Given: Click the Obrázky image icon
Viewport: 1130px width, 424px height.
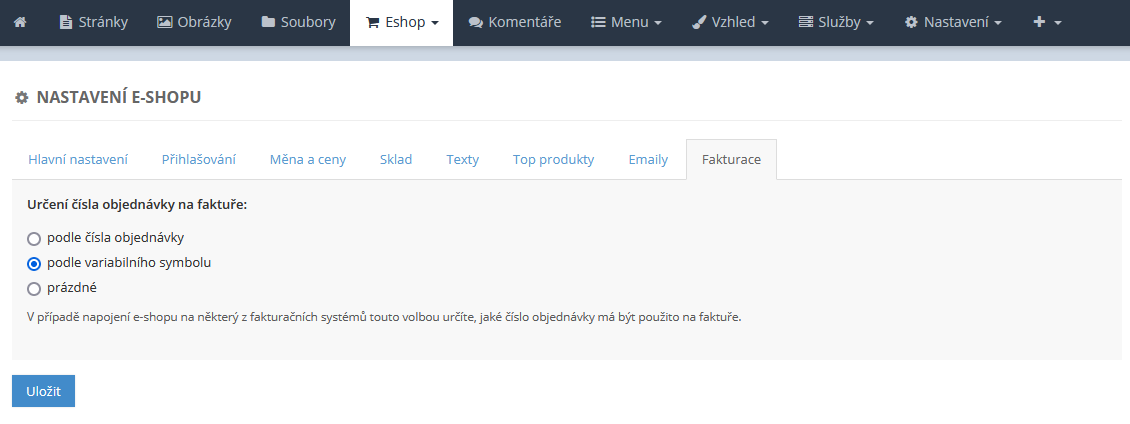Looking at the screenshot, I should [x=165, y=22].
